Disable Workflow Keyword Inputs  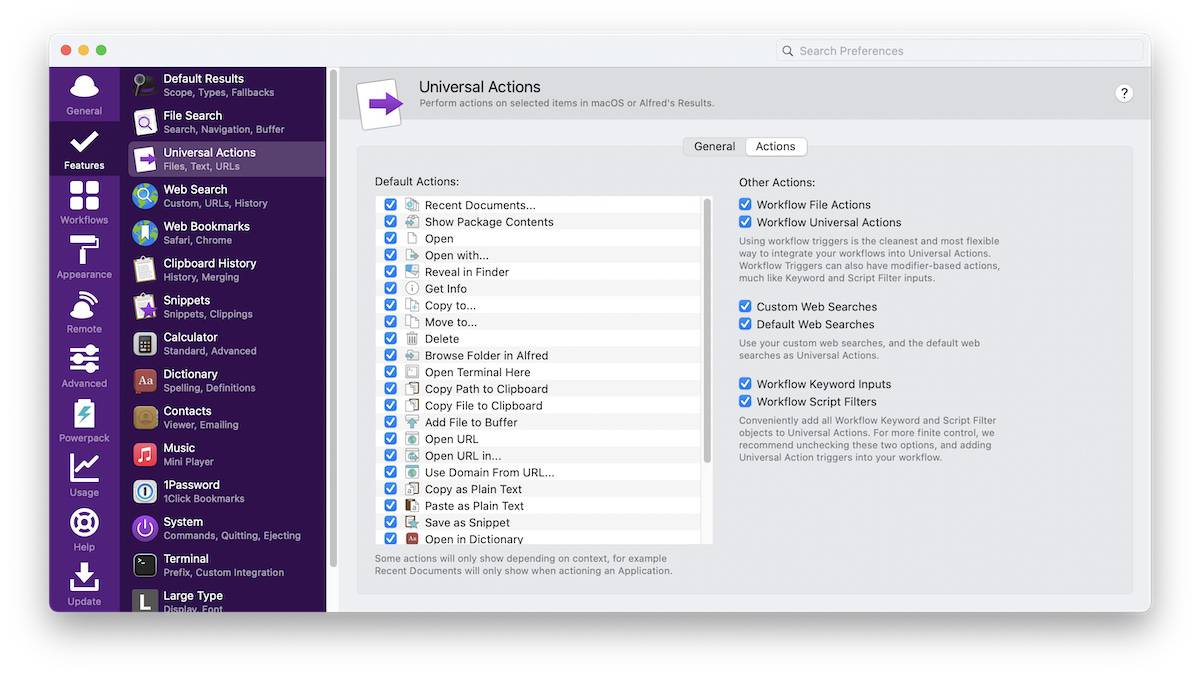pos(745,384)
